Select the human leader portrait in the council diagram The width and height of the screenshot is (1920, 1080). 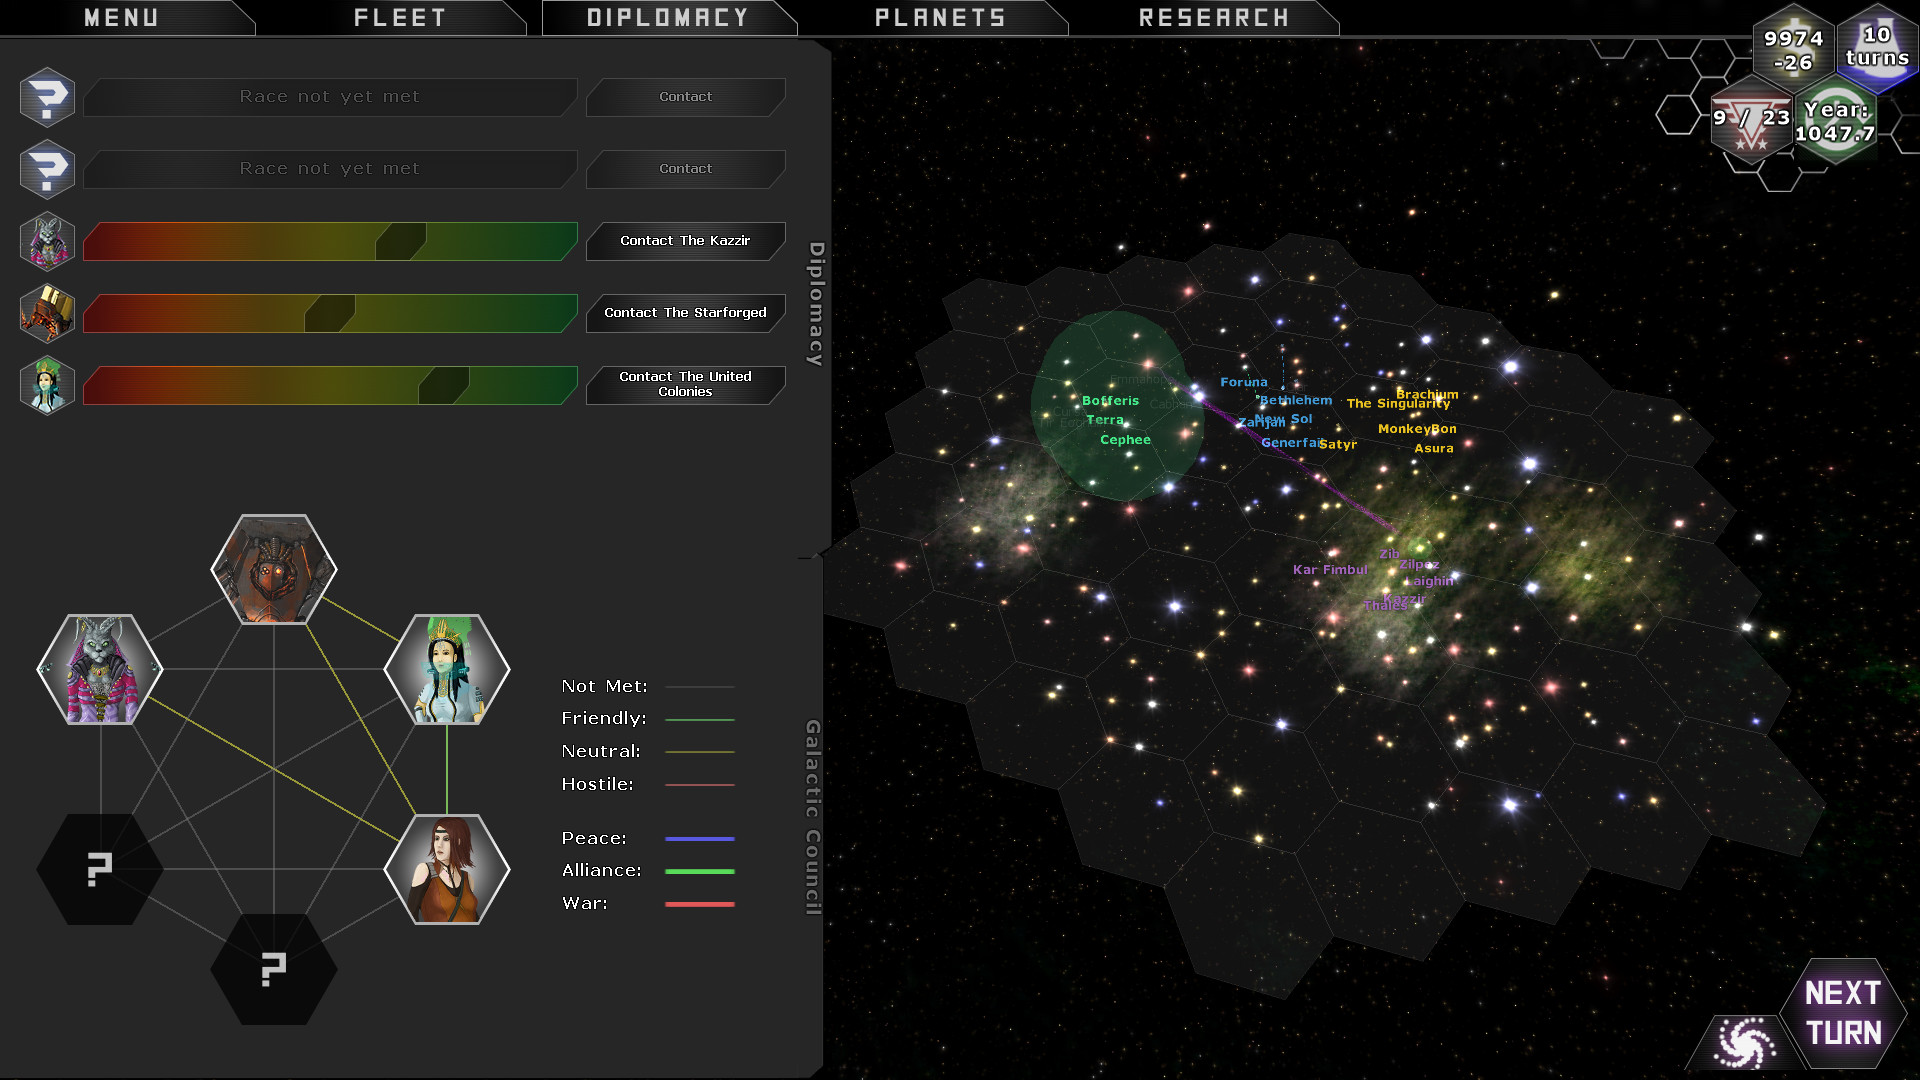pos(447,869)
